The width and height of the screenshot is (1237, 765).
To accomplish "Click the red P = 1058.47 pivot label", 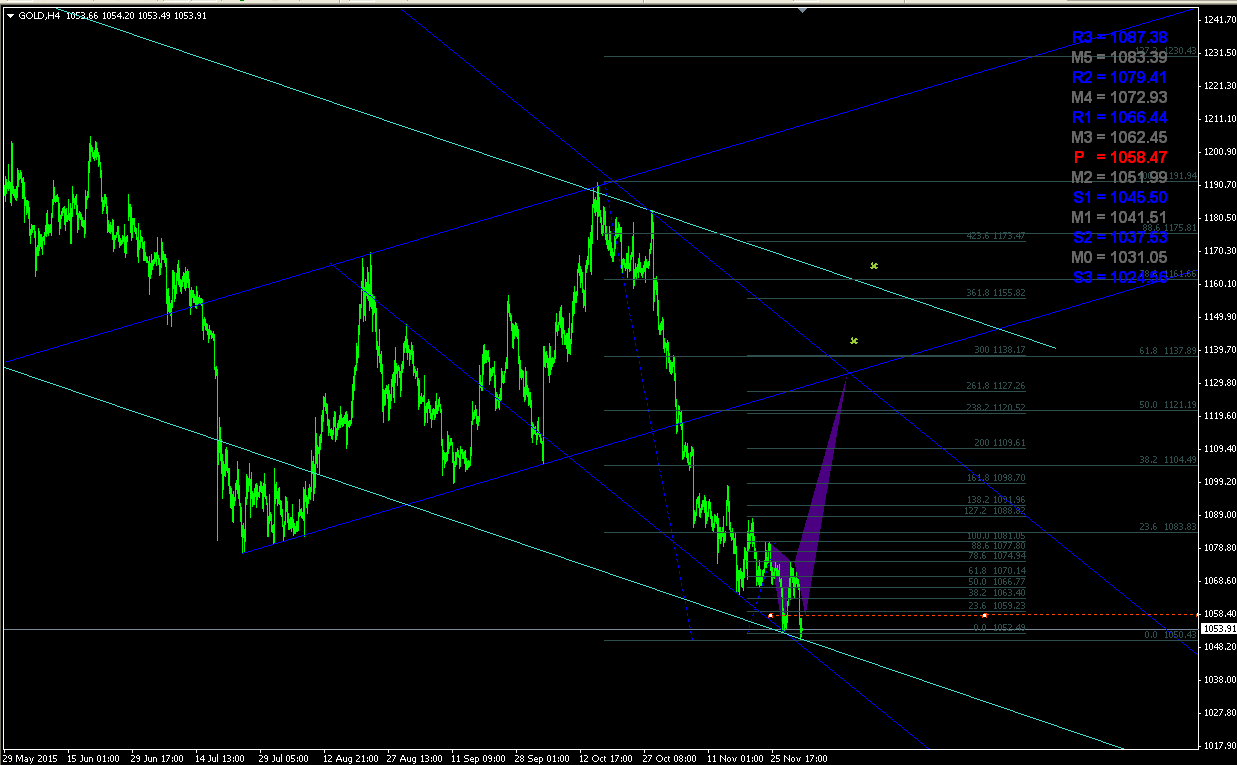I will click(x=1120, y=158).
